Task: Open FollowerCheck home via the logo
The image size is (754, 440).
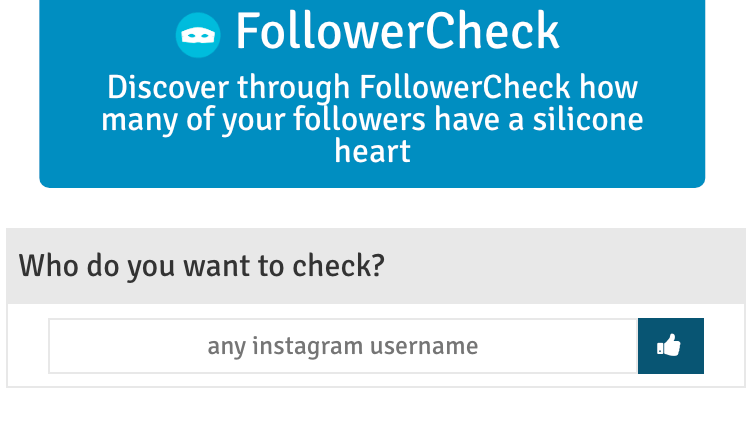Action: 198,35
